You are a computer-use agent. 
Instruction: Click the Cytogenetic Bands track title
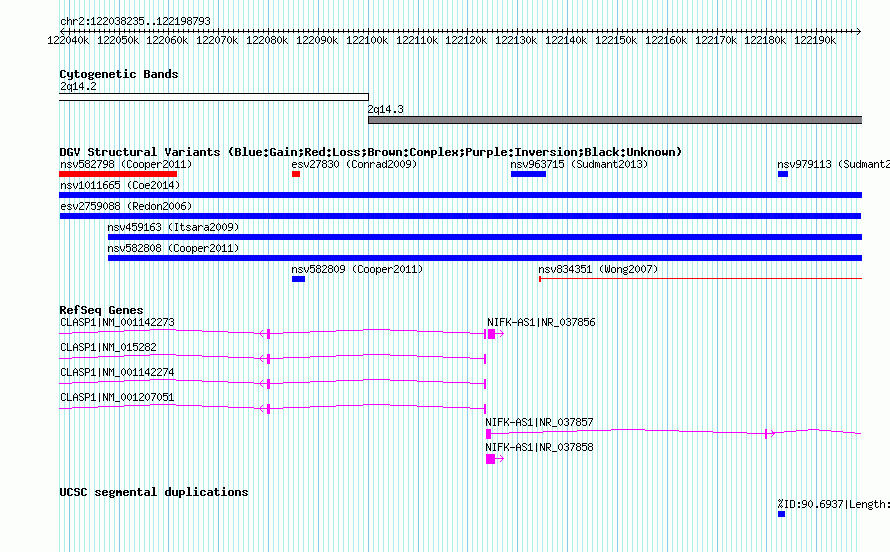[119, 74]
